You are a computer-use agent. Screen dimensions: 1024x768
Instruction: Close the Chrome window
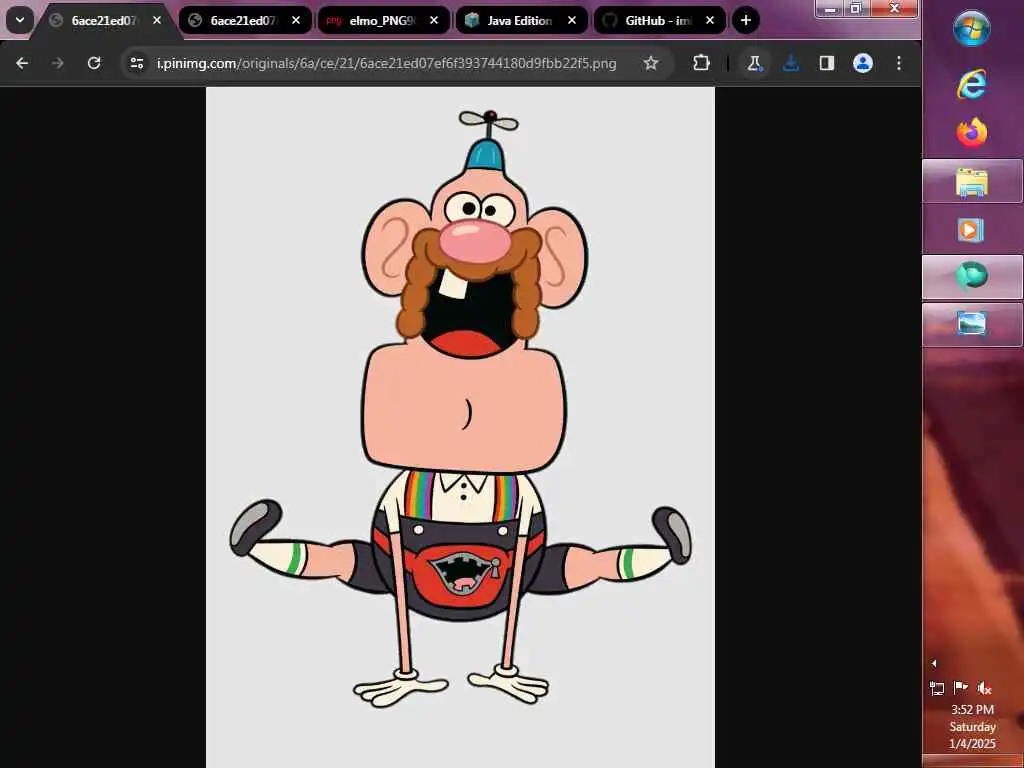(x=894, y=8)
